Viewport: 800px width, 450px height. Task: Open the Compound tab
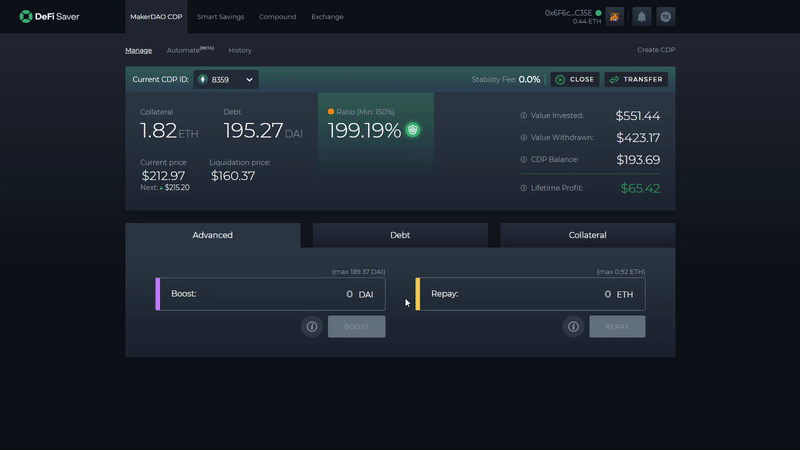point(278,17)
